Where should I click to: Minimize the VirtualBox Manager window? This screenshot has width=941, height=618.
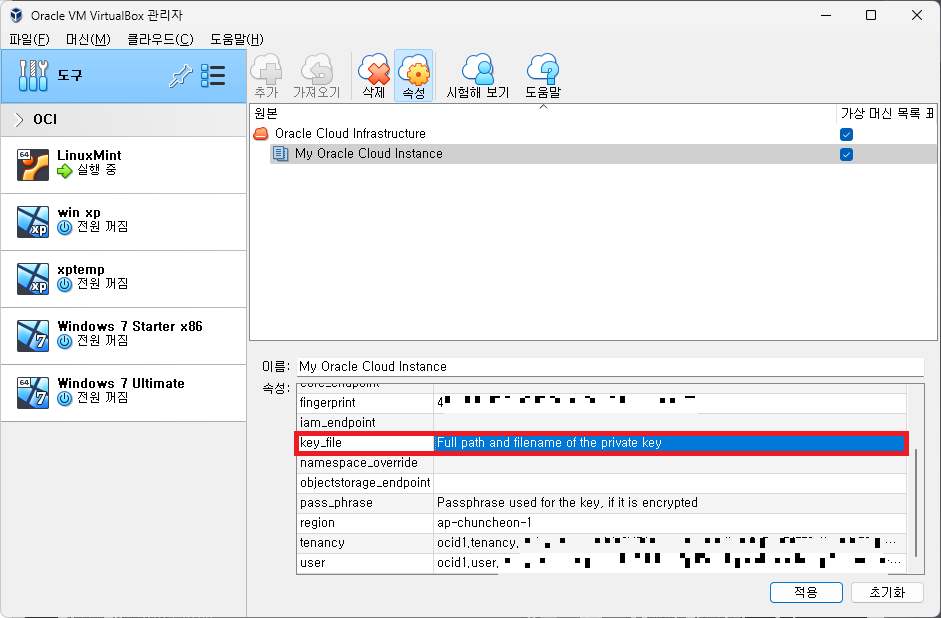826,15
